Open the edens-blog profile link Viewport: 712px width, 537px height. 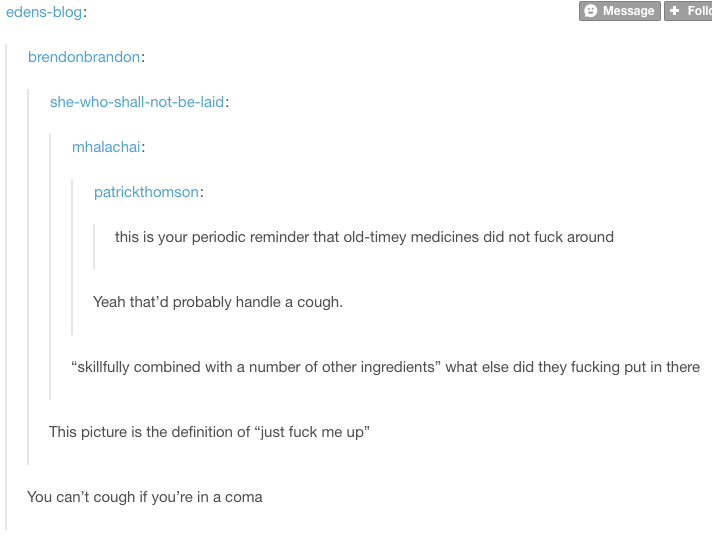(x=44, y=12)
